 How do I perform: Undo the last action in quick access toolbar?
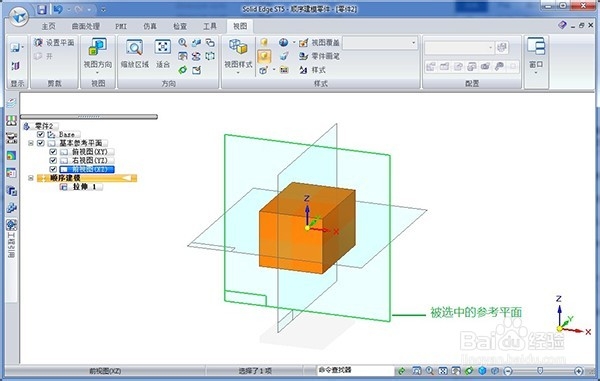pos(58,9)
